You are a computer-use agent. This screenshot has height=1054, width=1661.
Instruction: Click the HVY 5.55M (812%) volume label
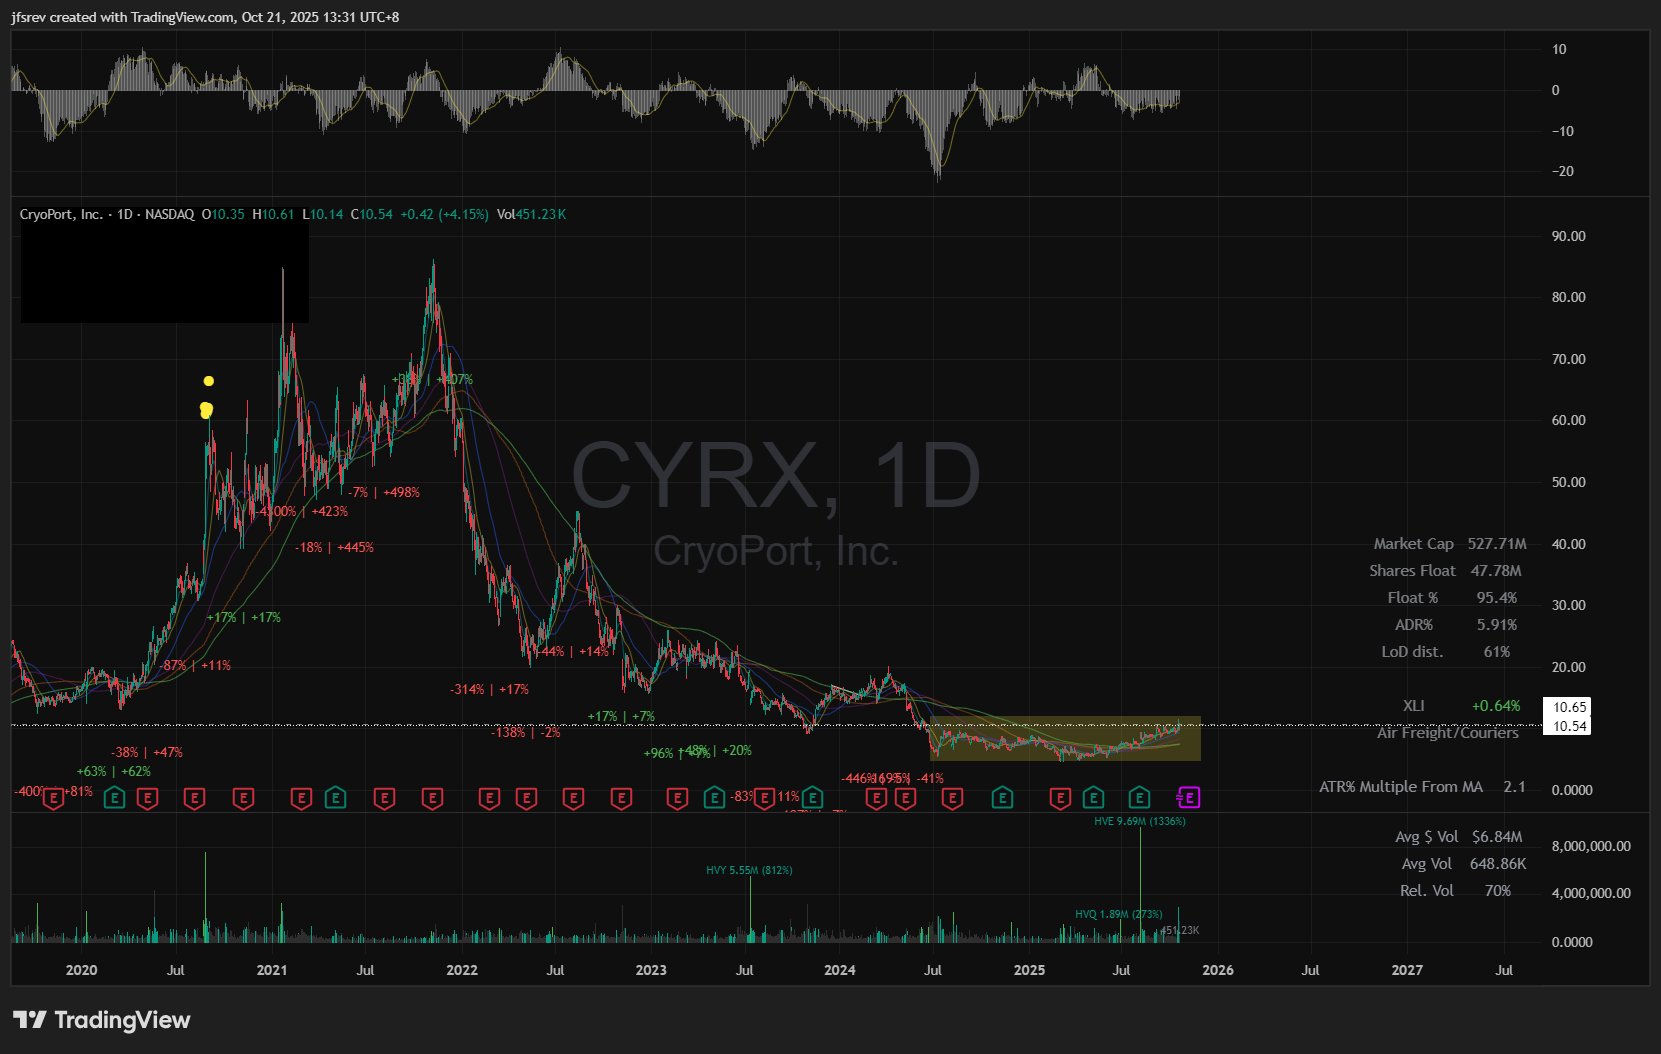pos(749,870)
